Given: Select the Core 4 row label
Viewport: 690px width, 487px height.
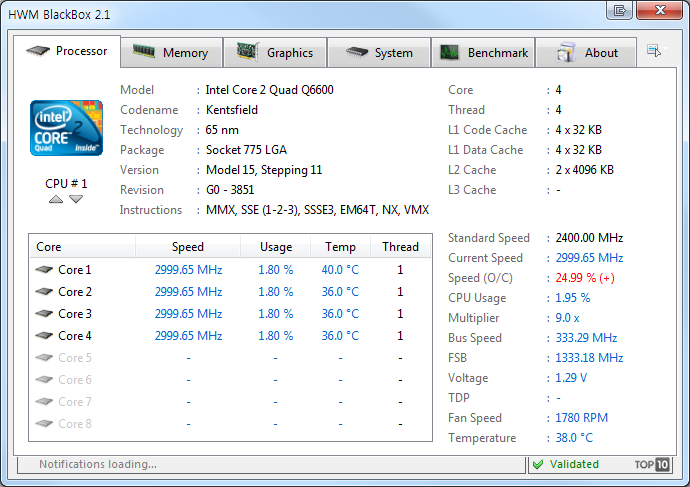Looking at the screenshot, I should (x=75, y=336).
